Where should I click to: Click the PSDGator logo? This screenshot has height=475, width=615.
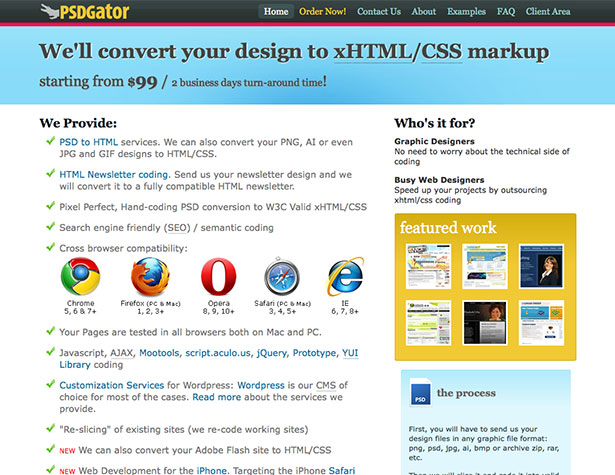click(x=85, y=11)
